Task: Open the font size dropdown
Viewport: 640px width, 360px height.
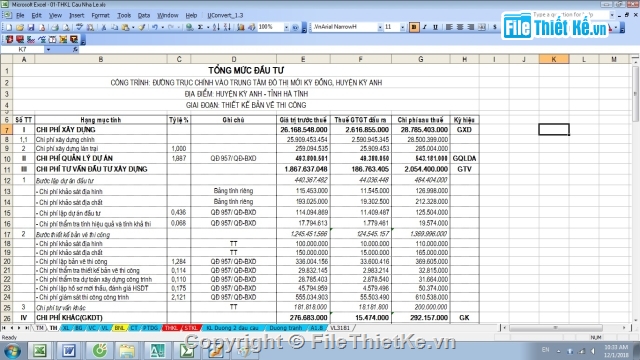Action: [402, 27]
